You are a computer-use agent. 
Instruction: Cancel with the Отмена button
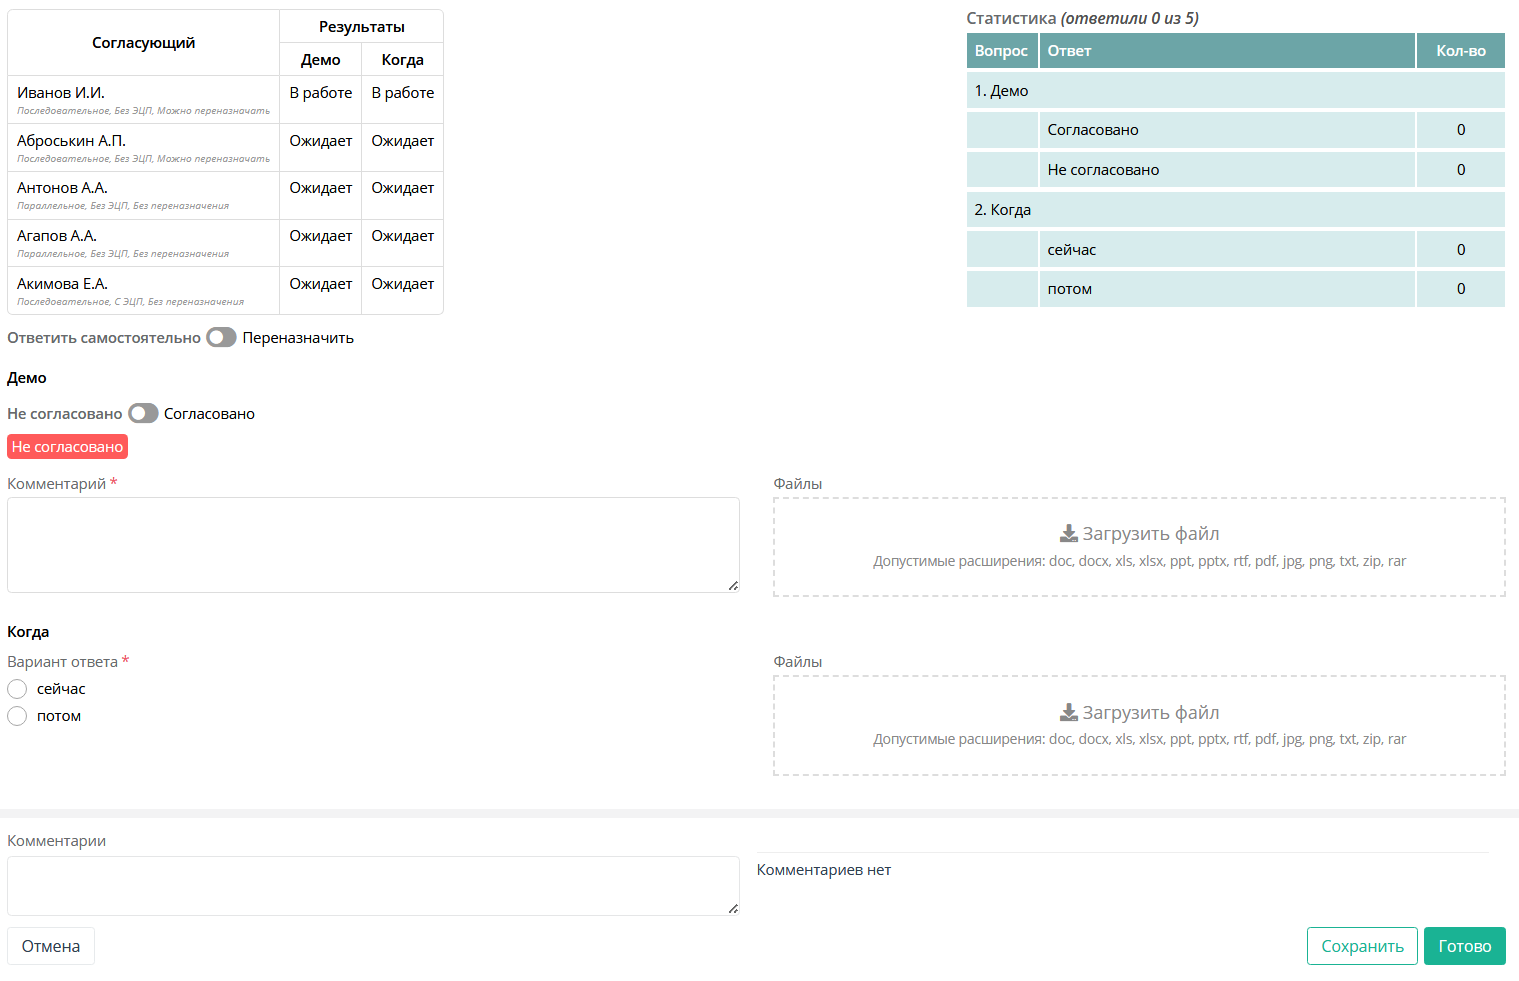pyautogui.click(x=51, y=946)
